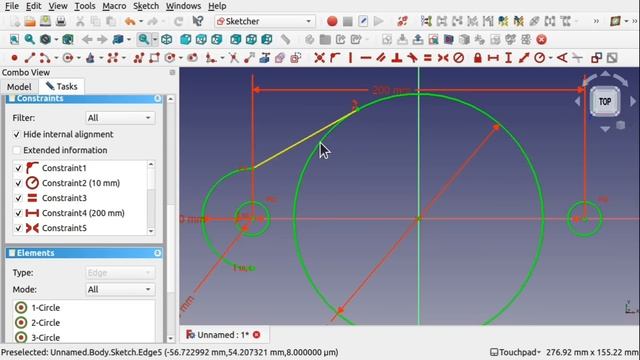Apply Perpendicular constraint
The image size is (640, 360).
(x=396, y=58)
